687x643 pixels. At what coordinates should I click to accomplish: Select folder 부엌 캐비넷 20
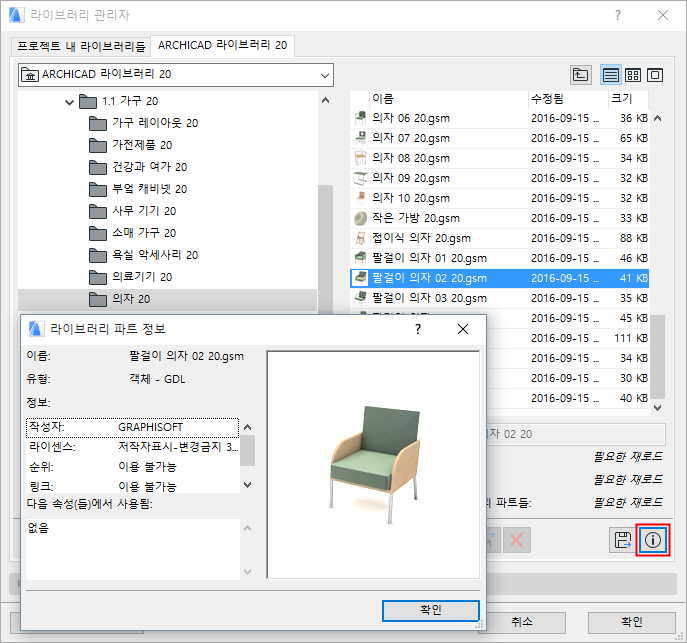pyautogui.click(x=138, y=189)
